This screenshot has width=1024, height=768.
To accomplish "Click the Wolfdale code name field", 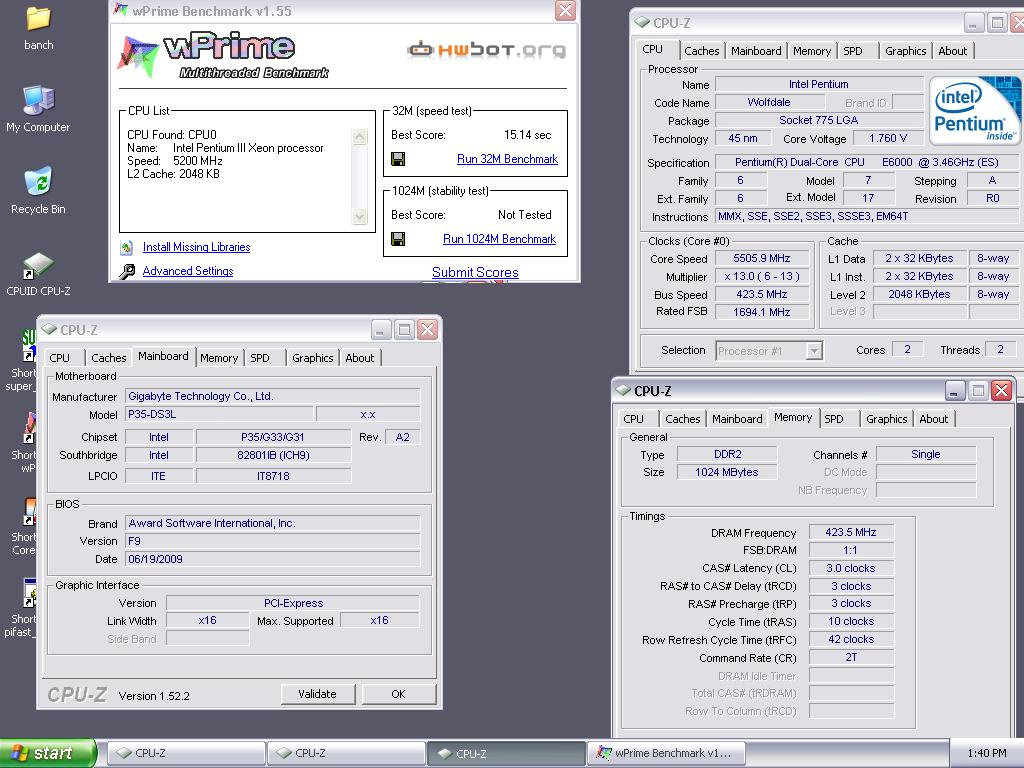I will pyautogui.click(x=769, y=103).
